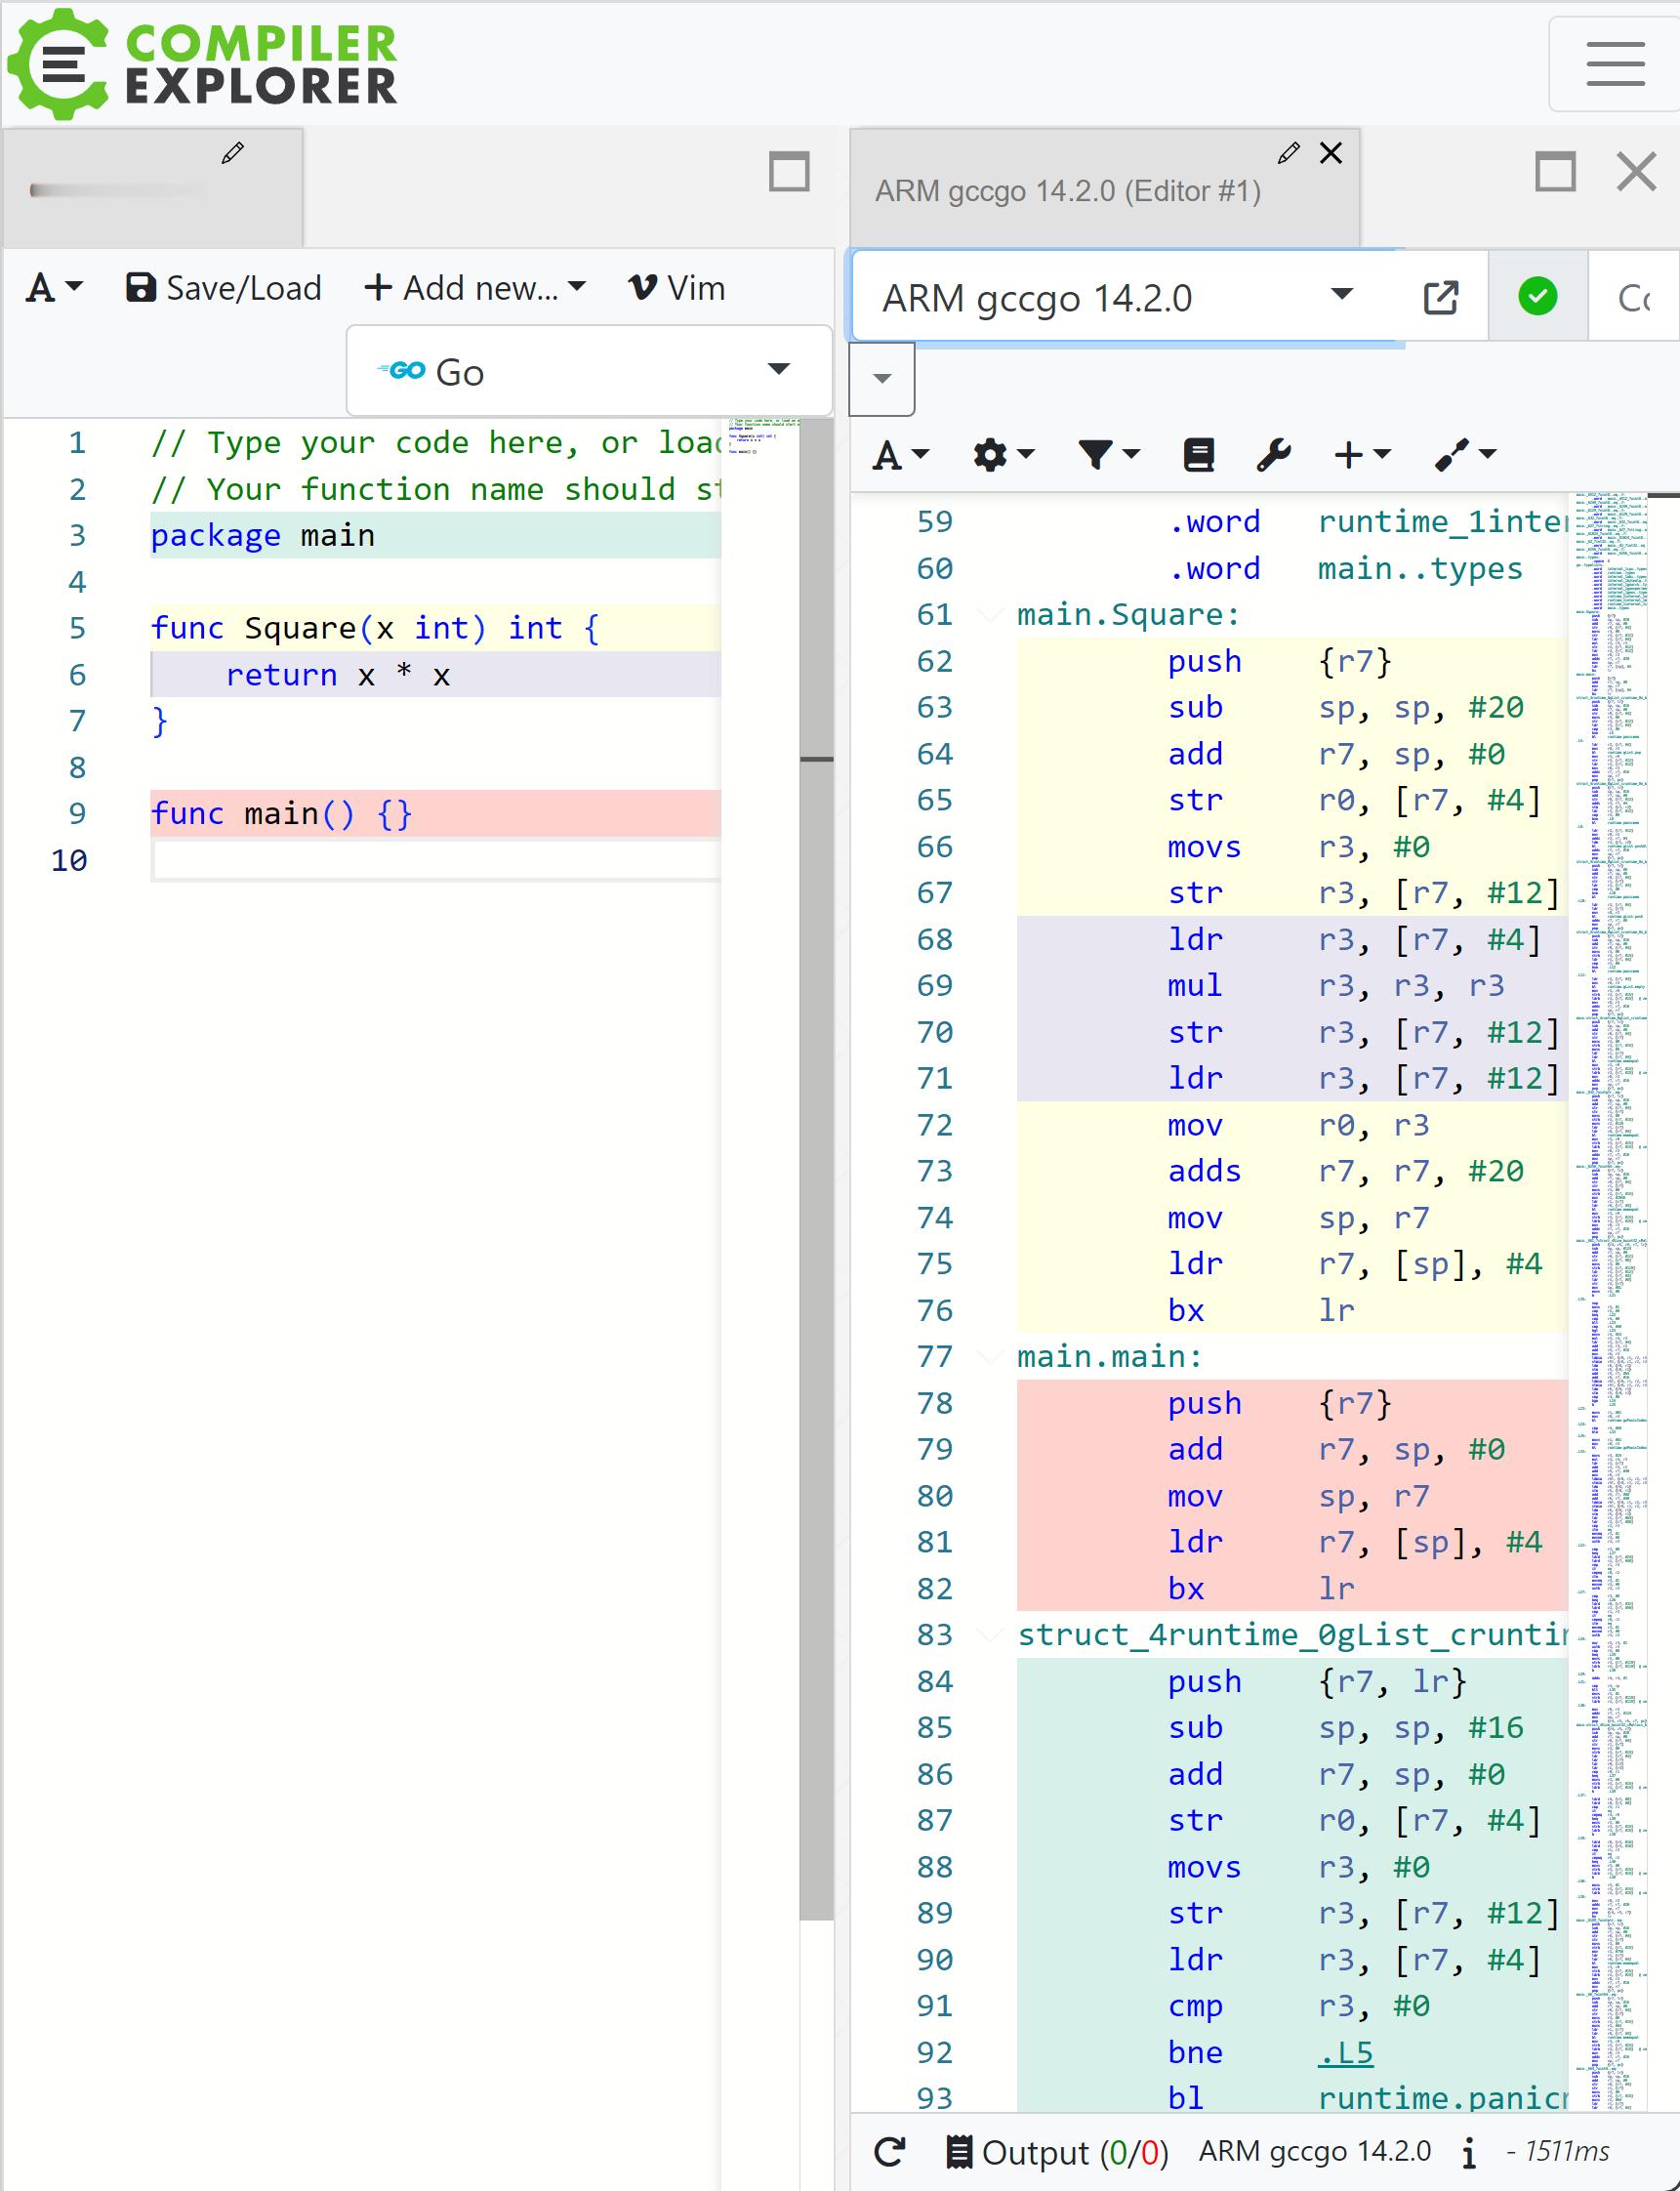Viewport: 1680px width, 2191px height.
Task: Click the compiler options input field
Action: coord(1634,297)
